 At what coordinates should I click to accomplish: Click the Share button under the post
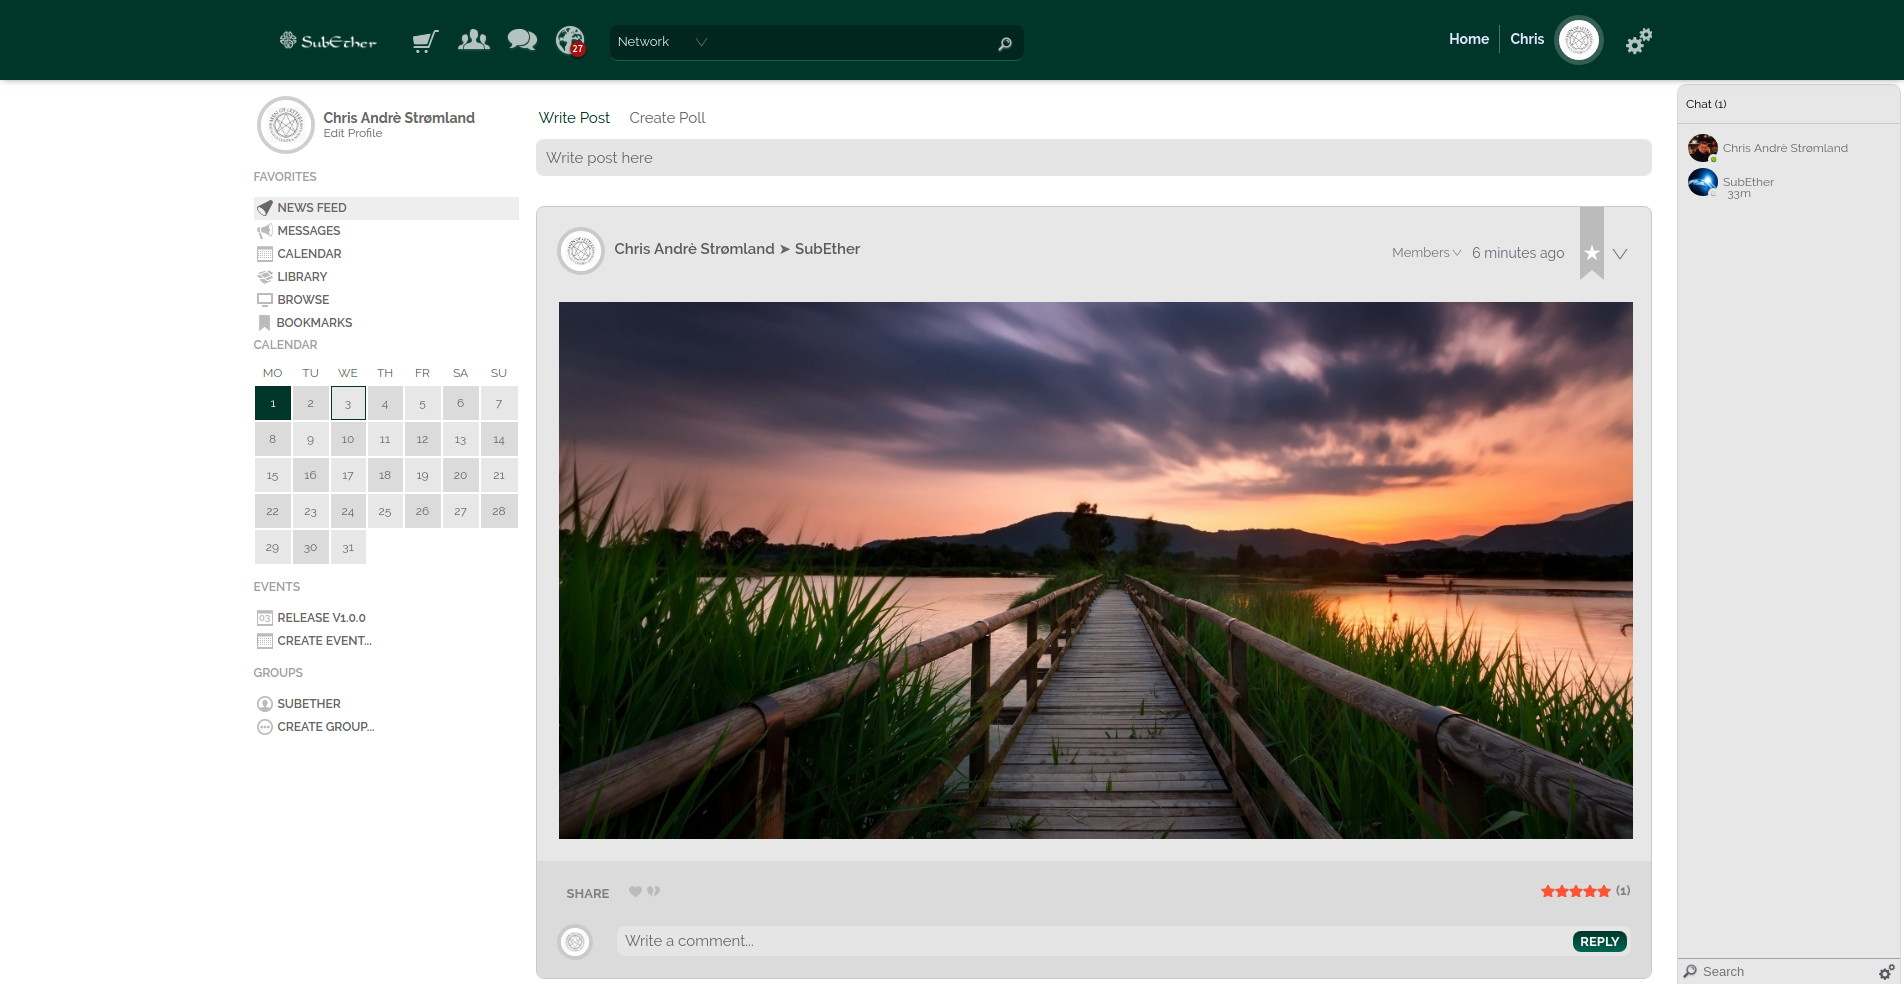587,894
